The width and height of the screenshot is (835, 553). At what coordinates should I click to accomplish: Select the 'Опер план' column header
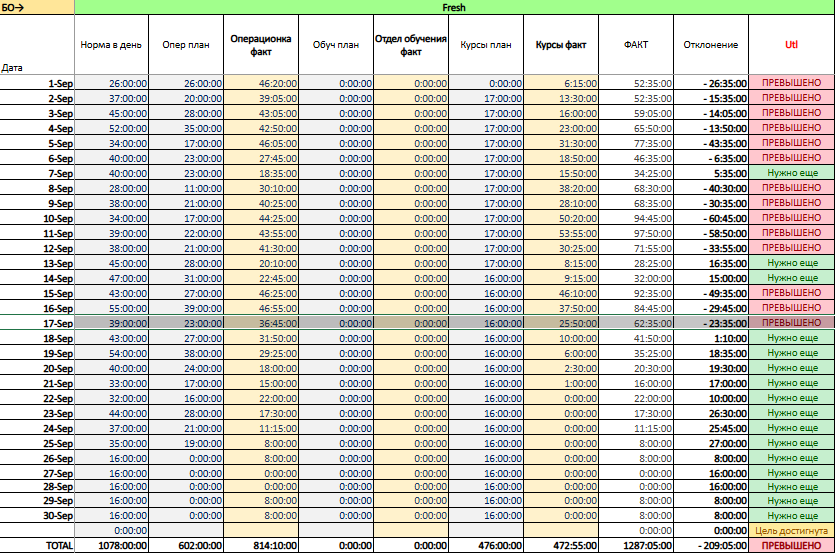click(186, 45)
